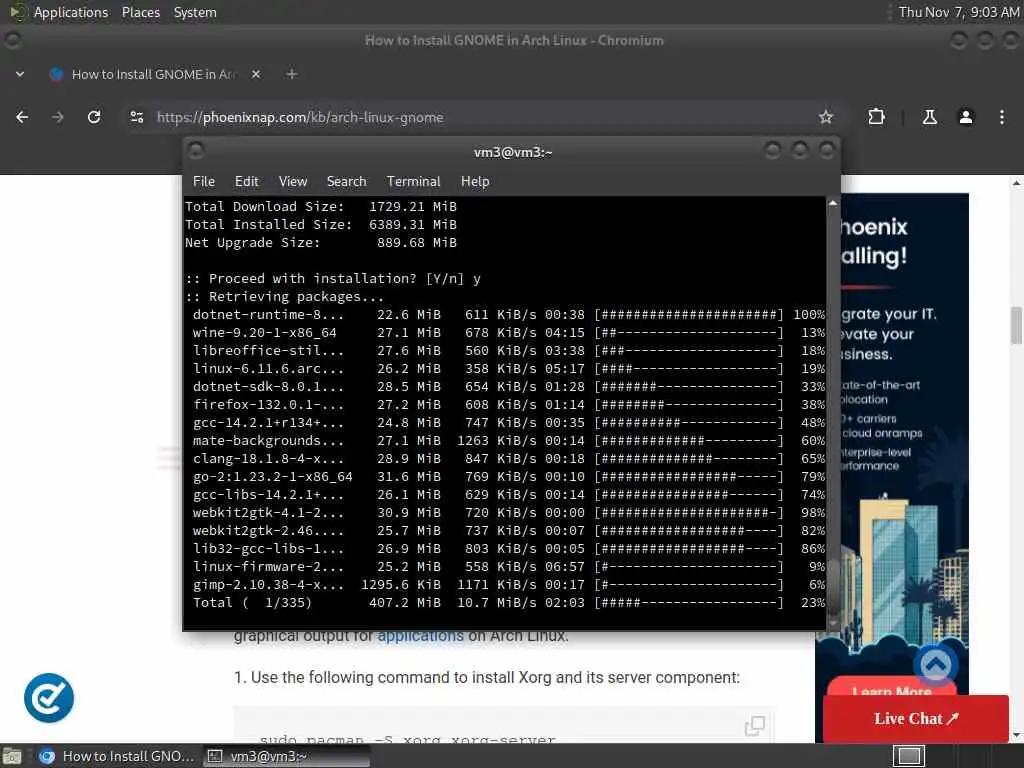Click the Total ( 1/335) progress line
1024x768 pixels.
click(x=504, y=603)
